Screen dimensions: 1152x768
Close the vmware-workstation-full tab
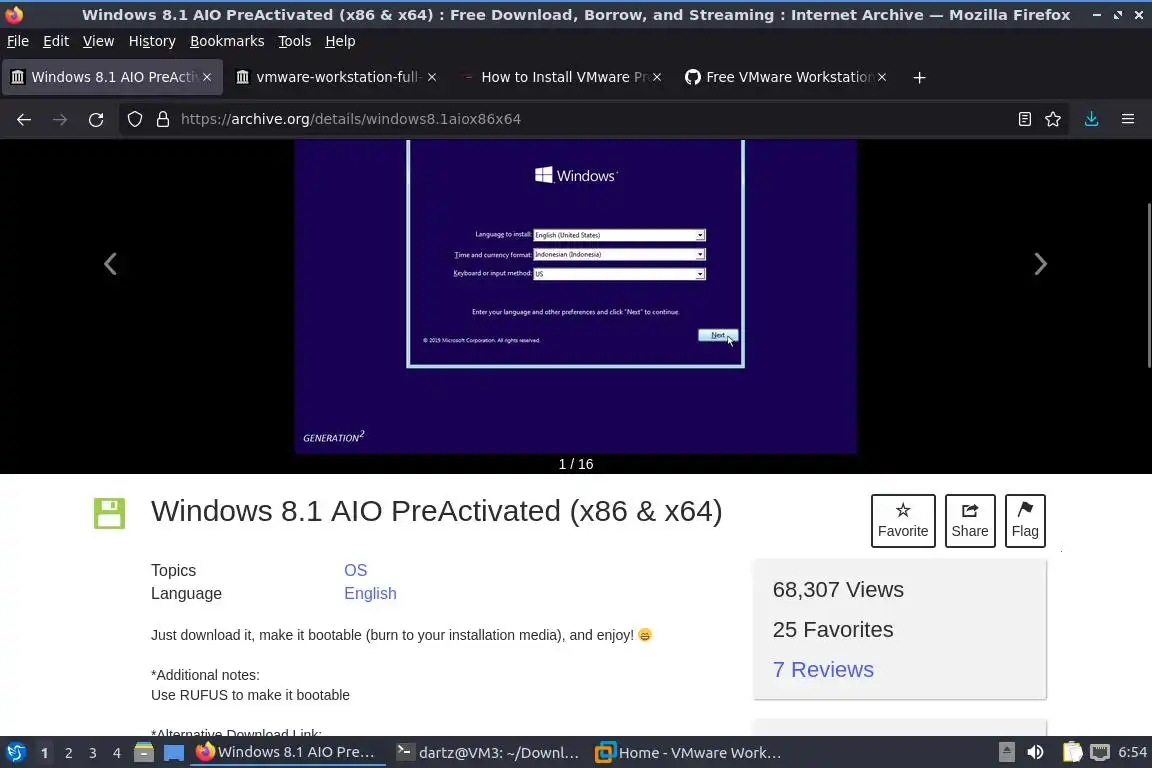(x=432, y=77)
